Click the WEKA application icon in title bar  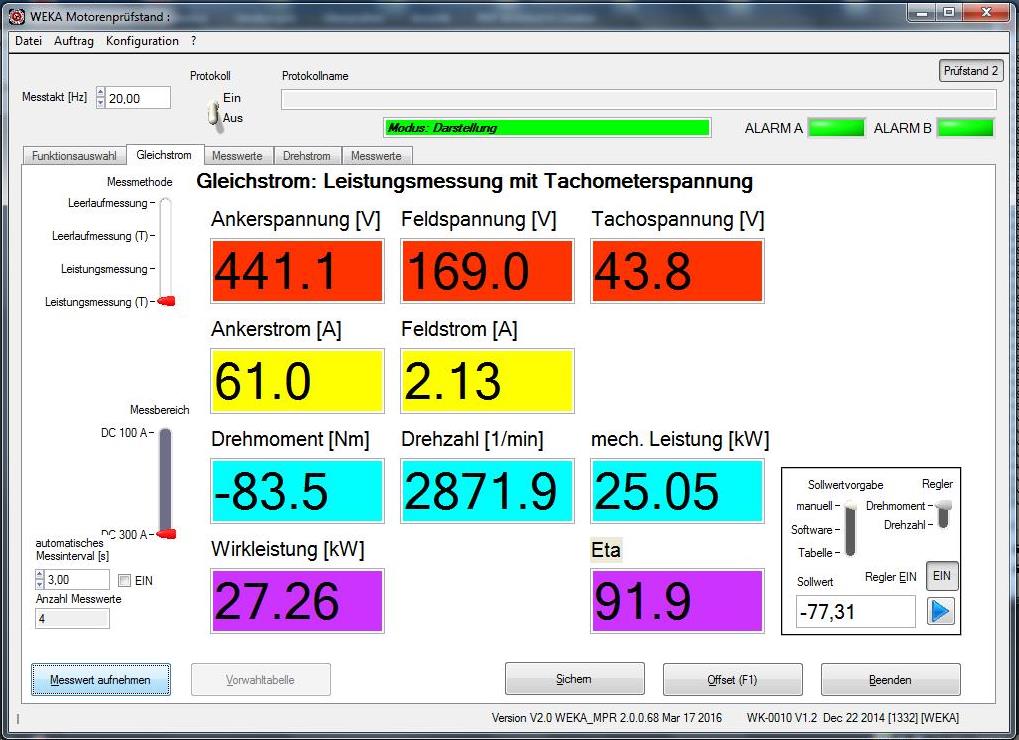coord(16,17)
